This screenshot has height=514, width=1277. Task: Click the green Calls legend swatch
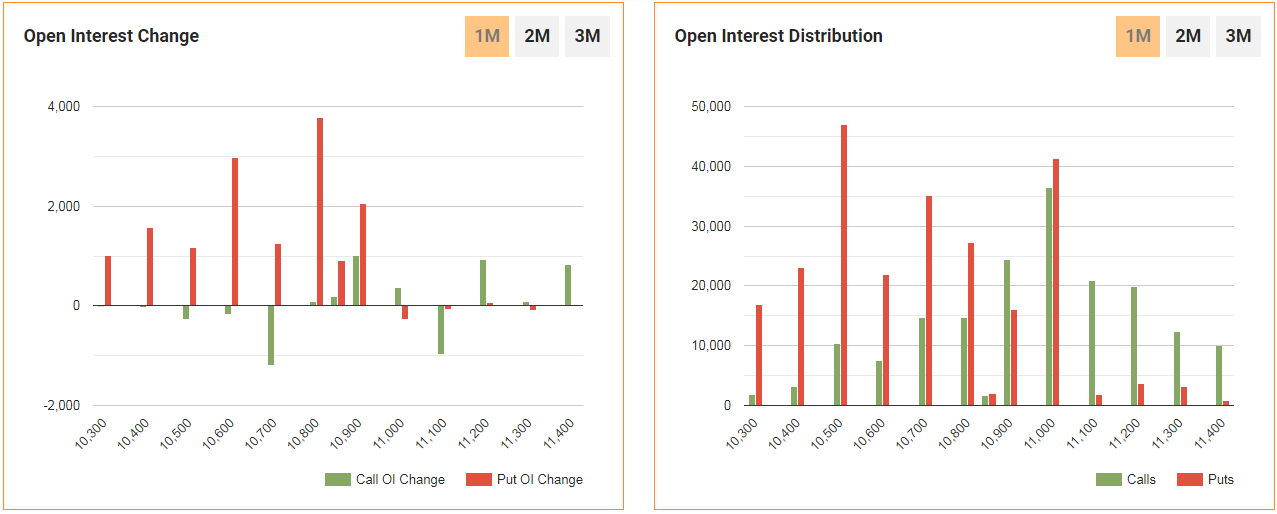click(x=1109, y=480)
